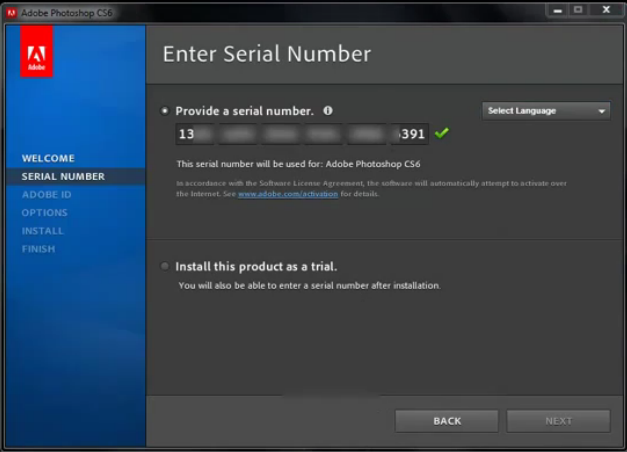Go to the Welcome step in the sidebar
Viewport: 627px width, 452px height.
pos(48,158)
